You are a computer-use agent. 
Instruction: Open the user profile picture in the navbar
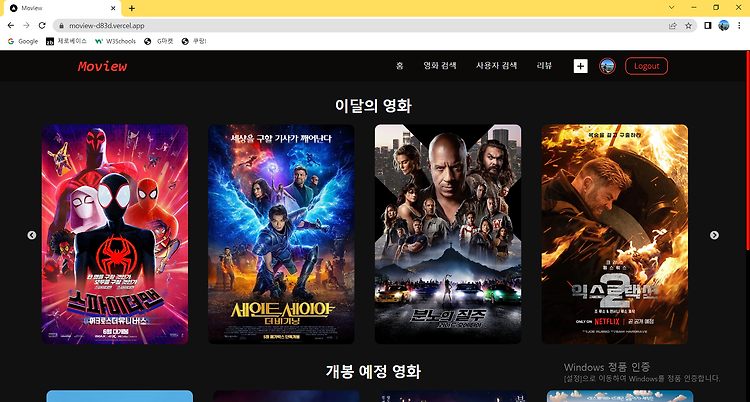pos(607,66)
